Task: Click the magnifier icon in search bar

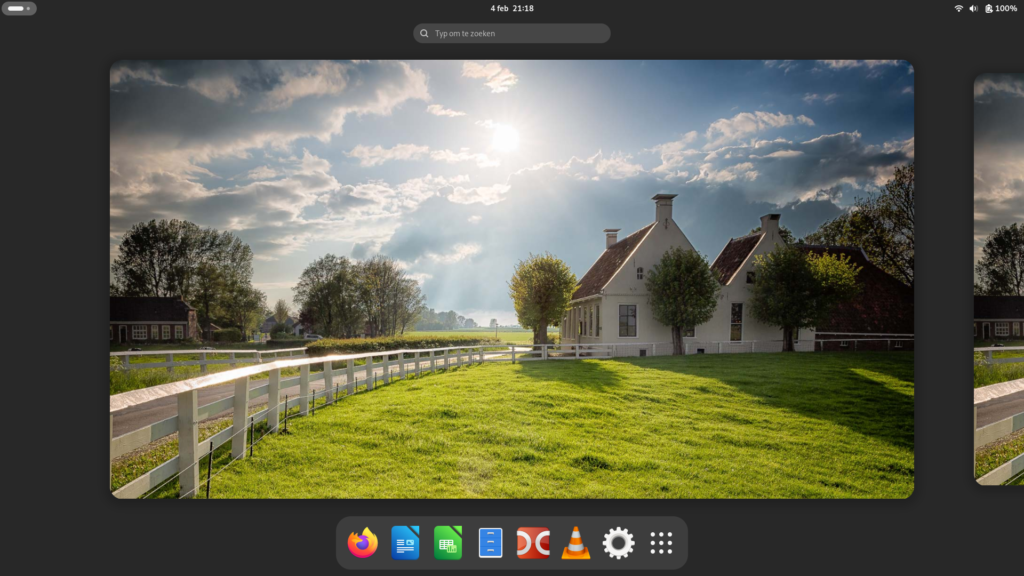Action: (x=425, y=33)
